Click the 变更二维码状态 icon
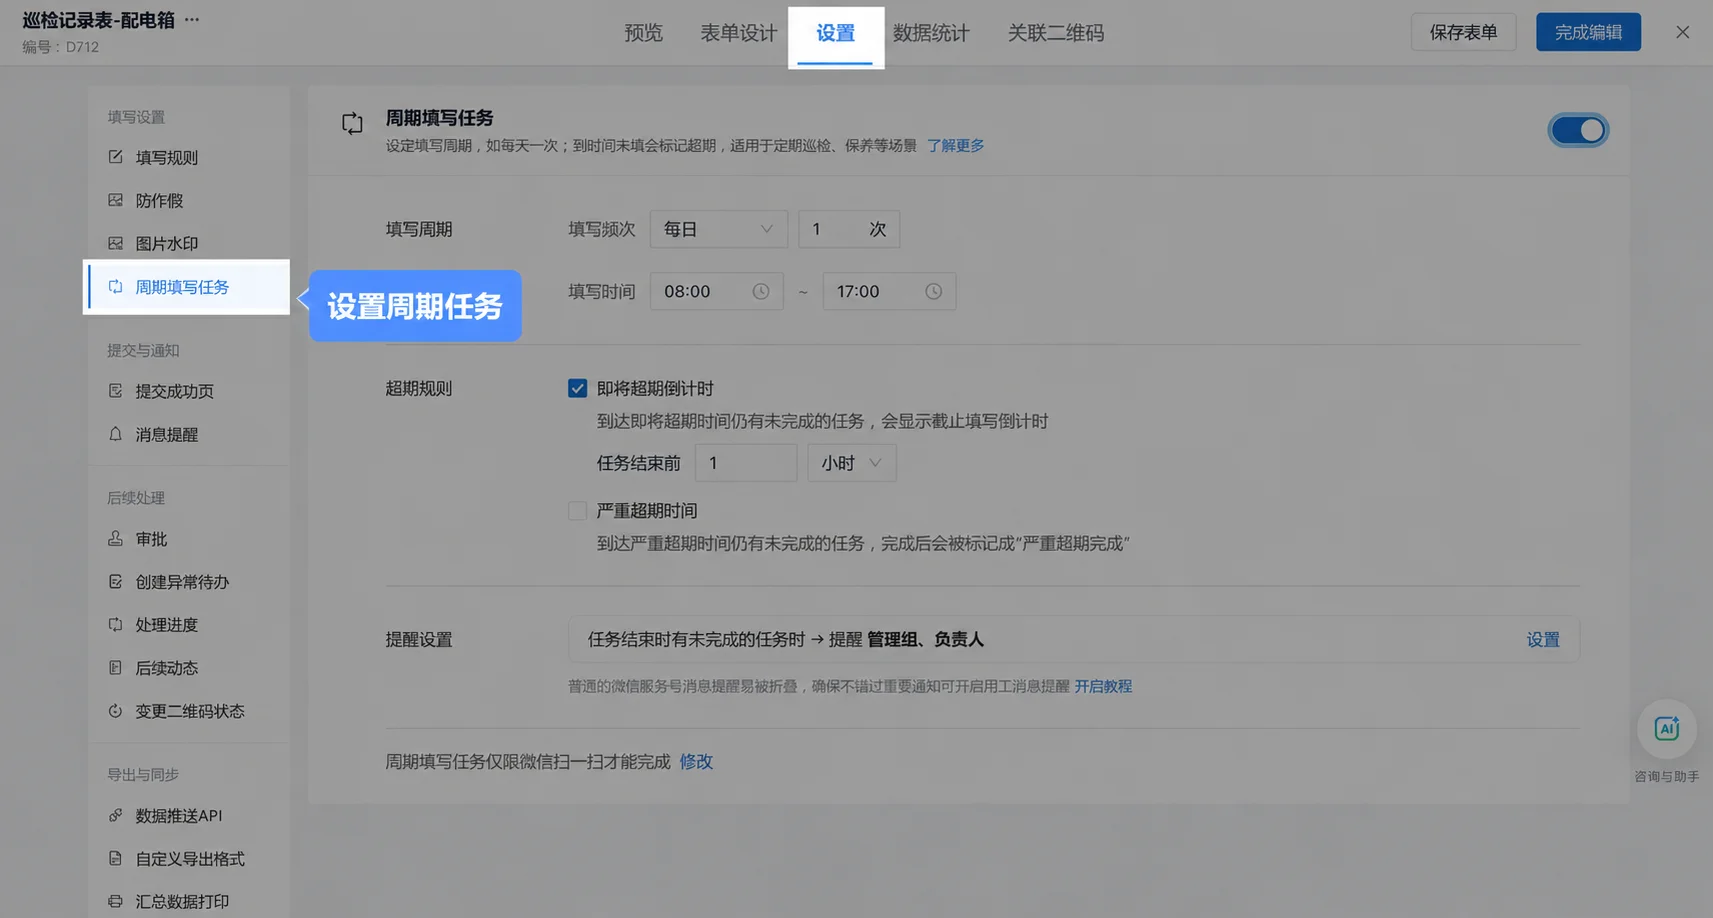 [x=115, y=711]
